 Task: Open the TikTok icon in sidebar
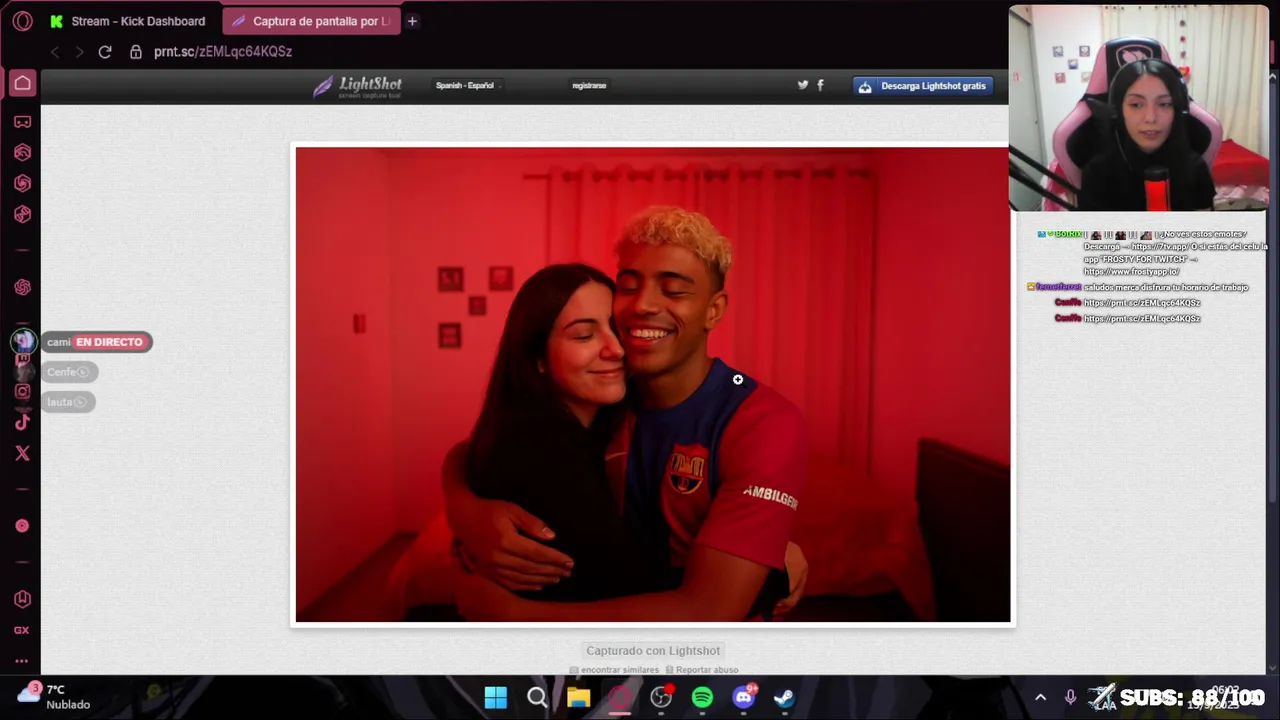pyautogui.click(x=22, y=422)
